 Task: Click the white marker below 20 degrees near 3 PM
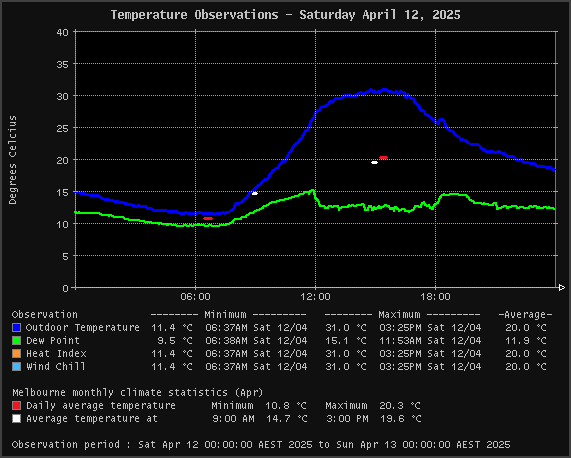pyautogui.click(x=374, y=163)
